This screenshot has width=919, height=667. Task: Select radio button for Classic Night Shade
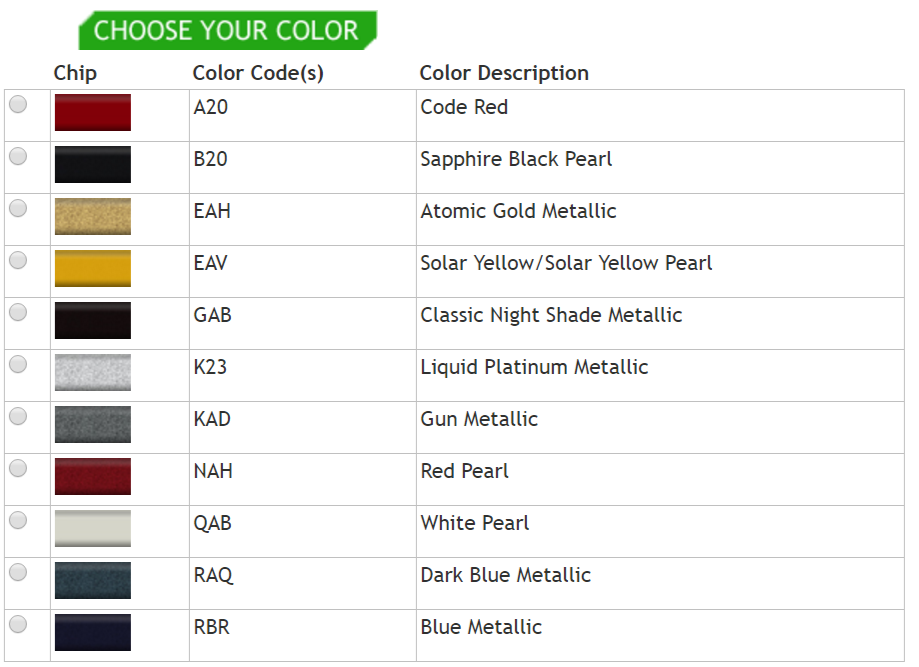(18, 312)
